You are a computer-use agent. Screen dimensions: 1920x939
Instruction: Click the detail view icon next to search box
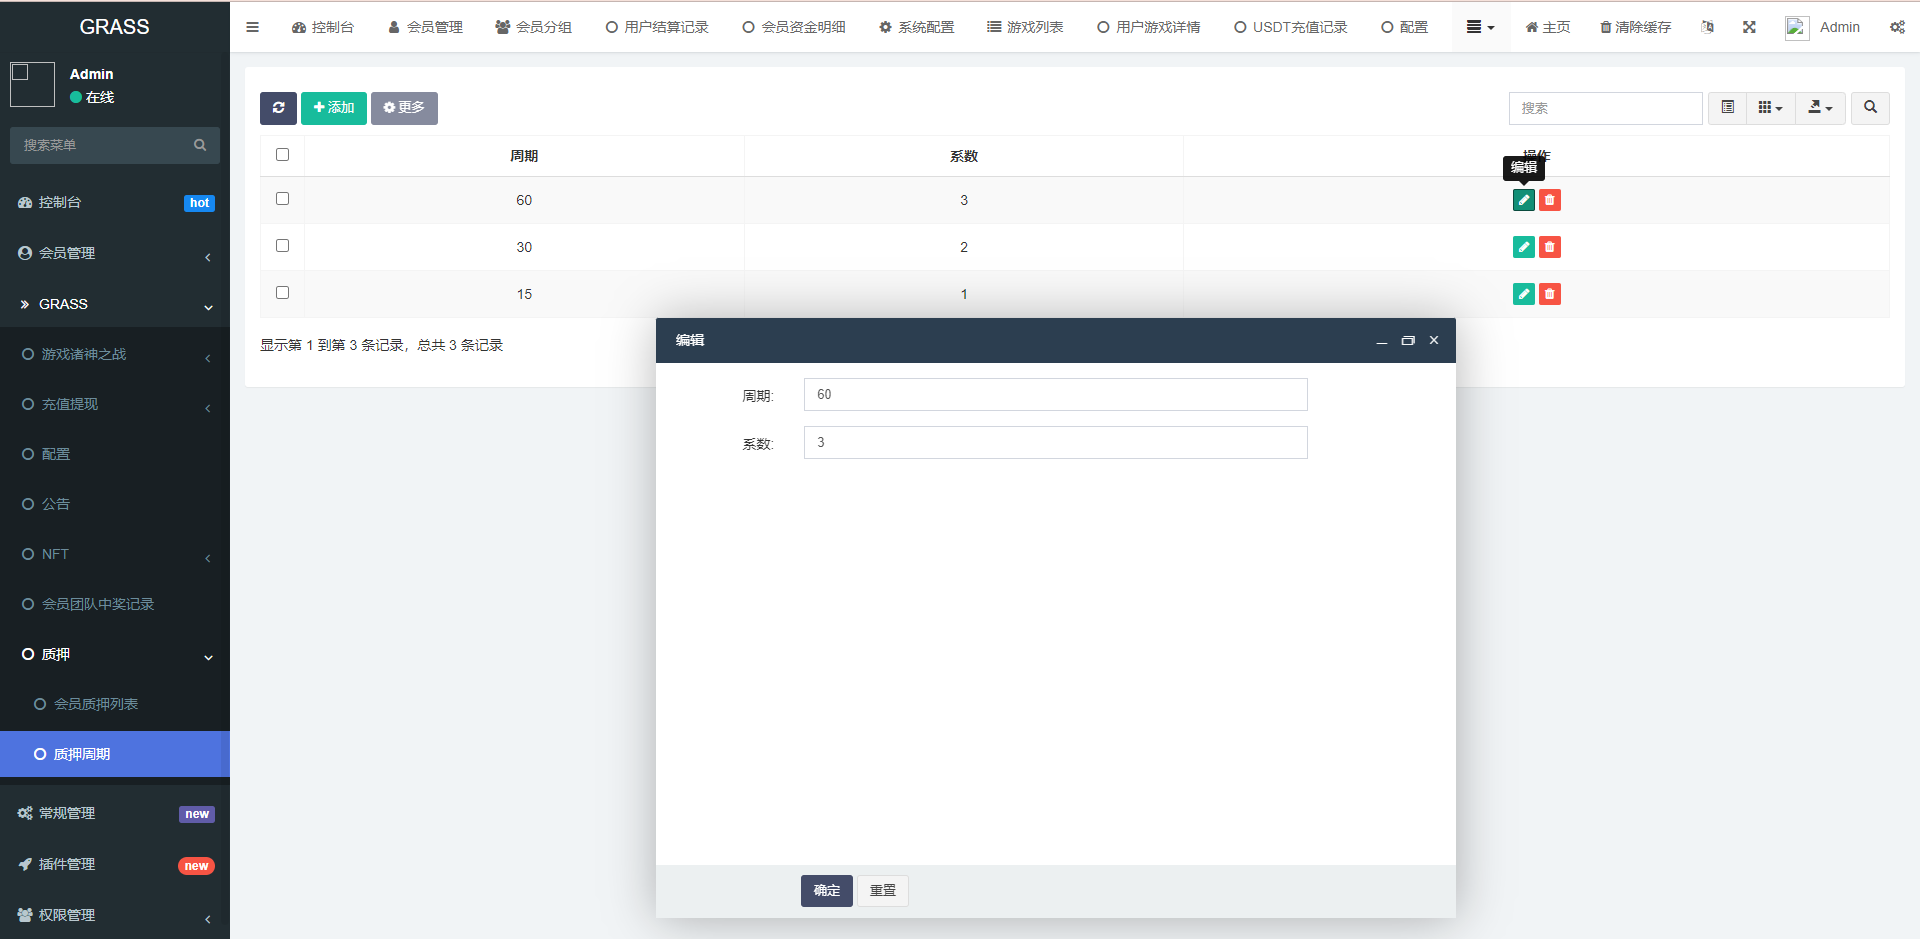1726,108
